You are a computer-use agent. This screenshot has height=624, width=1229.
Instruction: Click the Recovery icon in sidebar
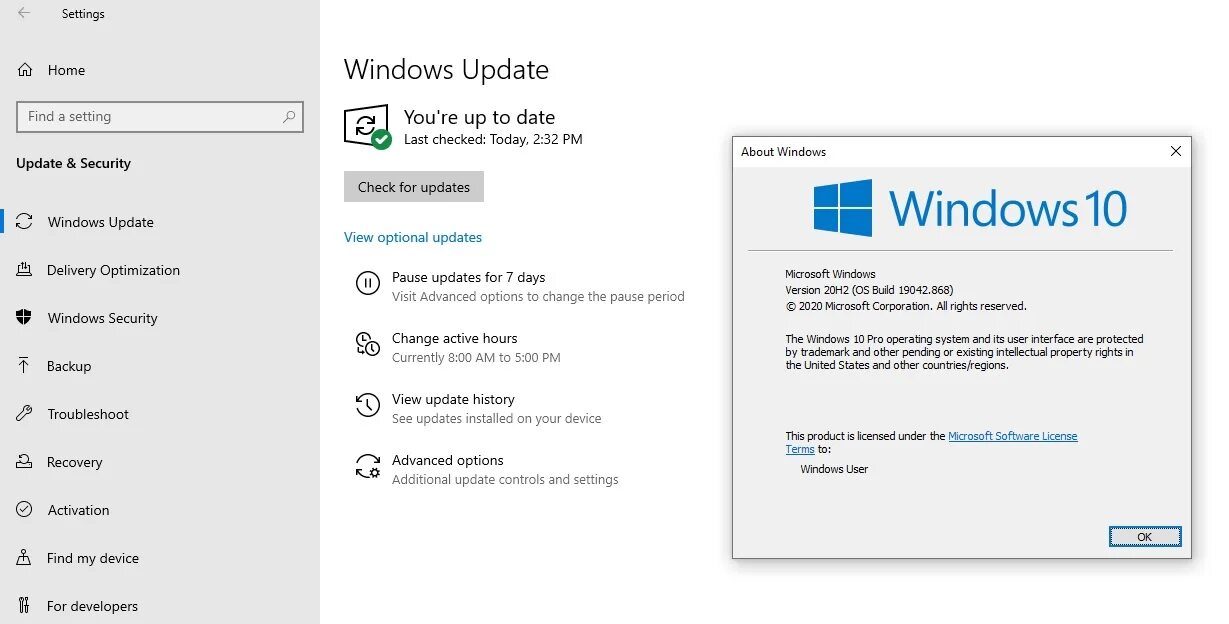click(25, 462)
